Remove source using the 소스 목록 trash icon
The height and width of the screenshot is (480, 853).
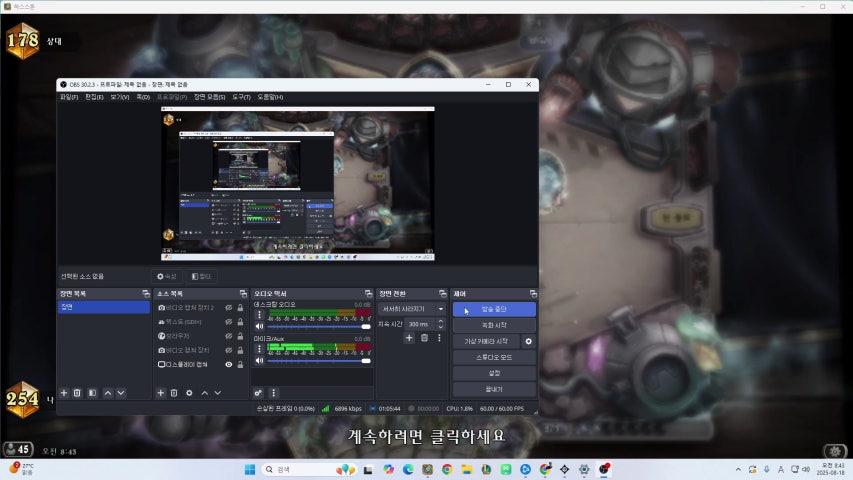pyautogui.click(x=174, y=392)
